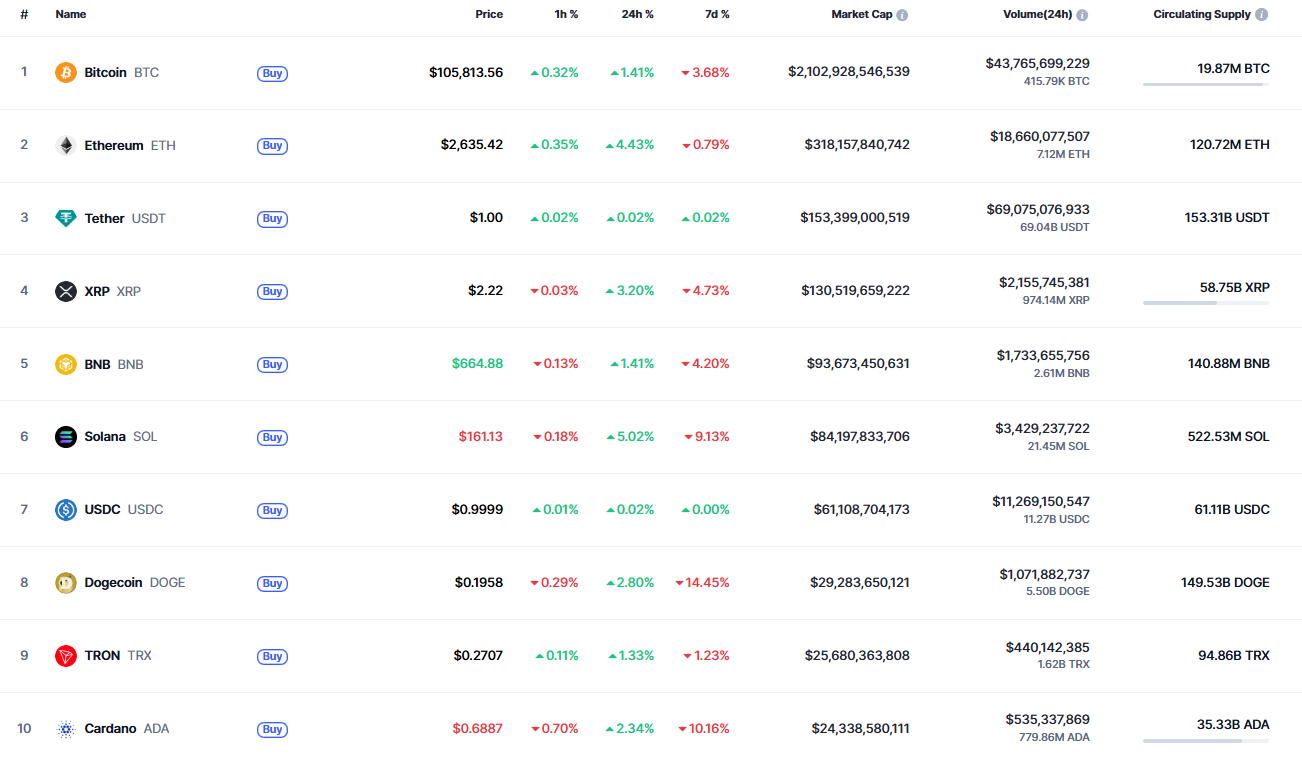1302x758 pixels.
Task: Click Bitcoin's circulating supply progress bar
Action: tap(1206, 85)
